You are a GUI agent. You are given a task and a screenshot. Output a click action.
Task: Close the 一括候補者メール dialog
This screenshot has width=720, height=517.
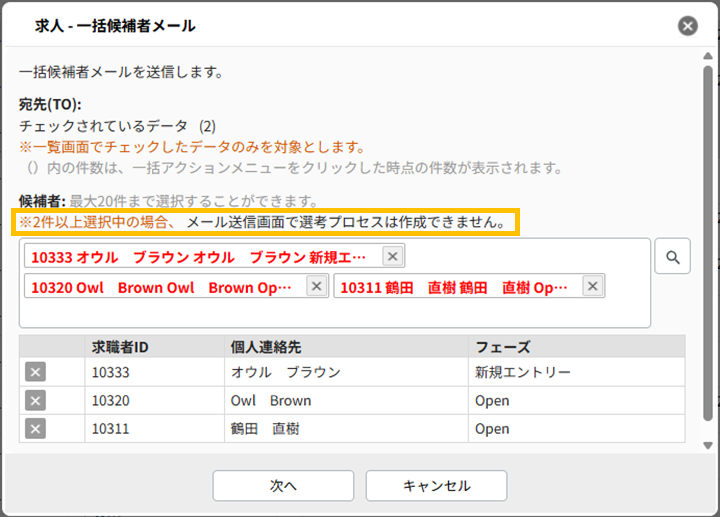coord(687,27)
